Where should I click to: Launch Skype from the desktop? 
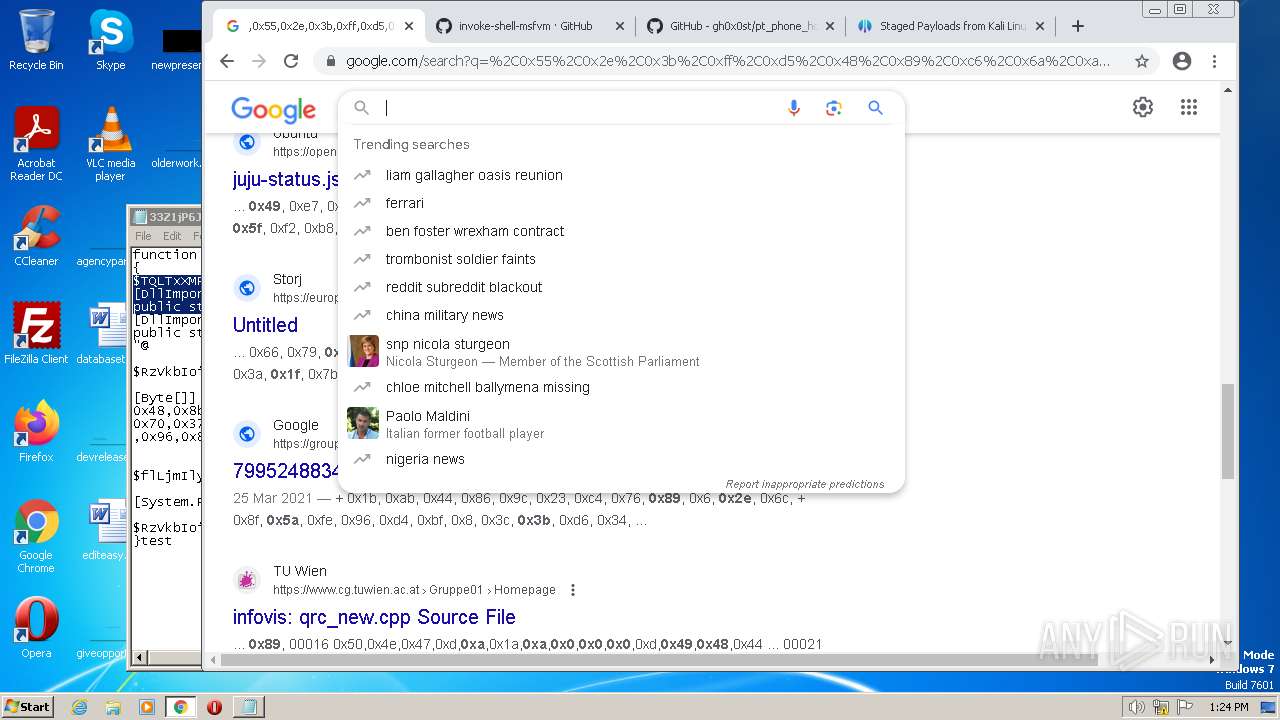(110, 40)
